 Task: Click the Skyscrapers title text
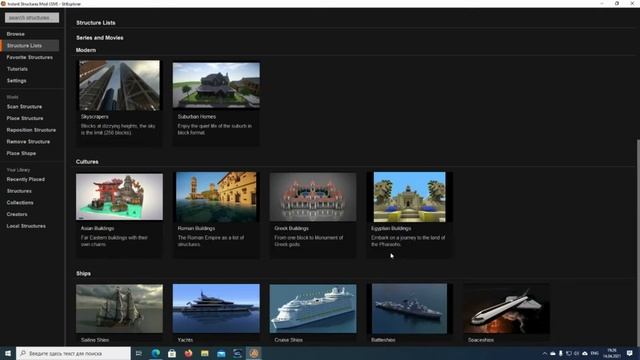pyautogui.click(x=95, y=117)
